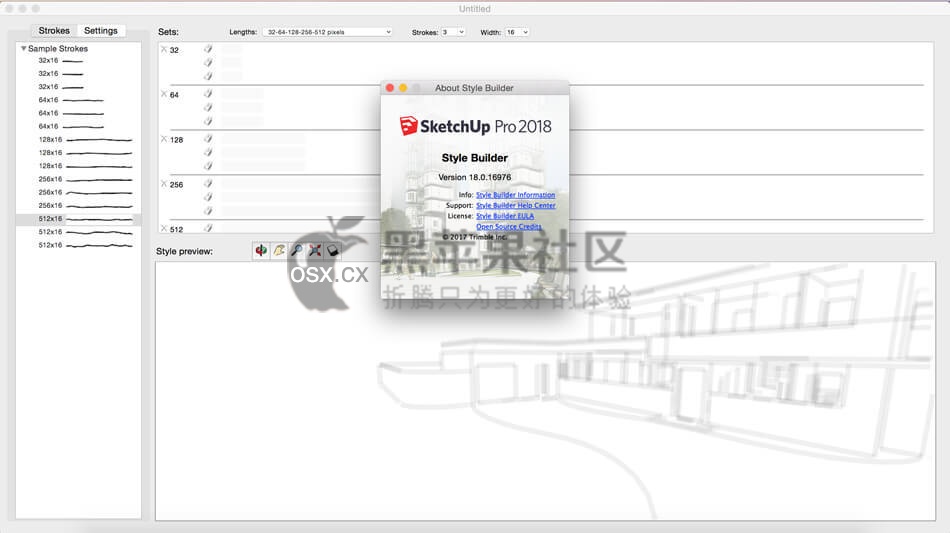Open the Style Builder Help Center link
The height and width of the screenshot is (533, 950).
[x=516, y=205]
